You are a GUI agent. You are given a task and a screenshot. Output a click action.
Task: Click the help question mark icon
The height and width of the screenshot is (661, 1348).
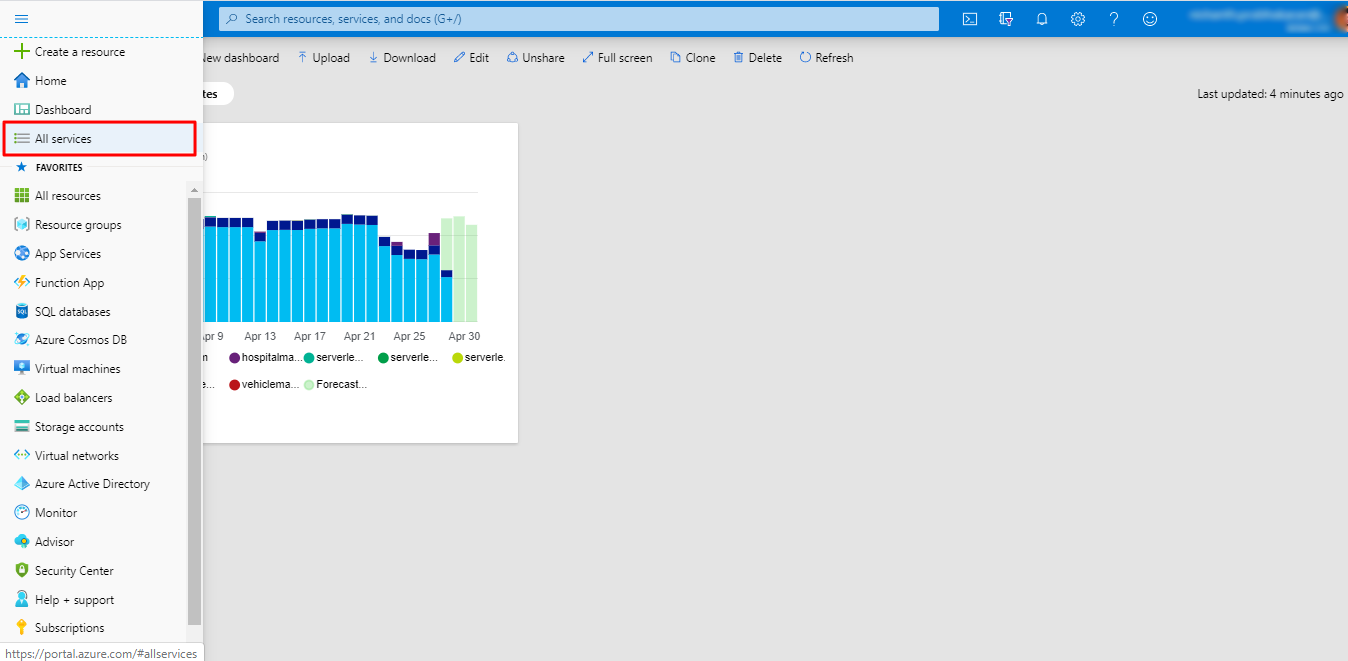click(x=1114, y=19)
